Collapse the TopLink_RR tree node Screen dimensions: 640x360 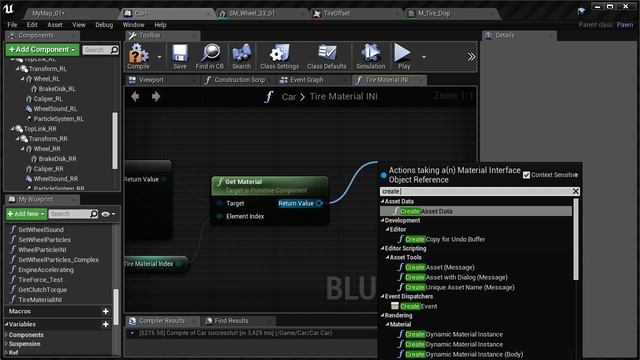pos(12,129)
